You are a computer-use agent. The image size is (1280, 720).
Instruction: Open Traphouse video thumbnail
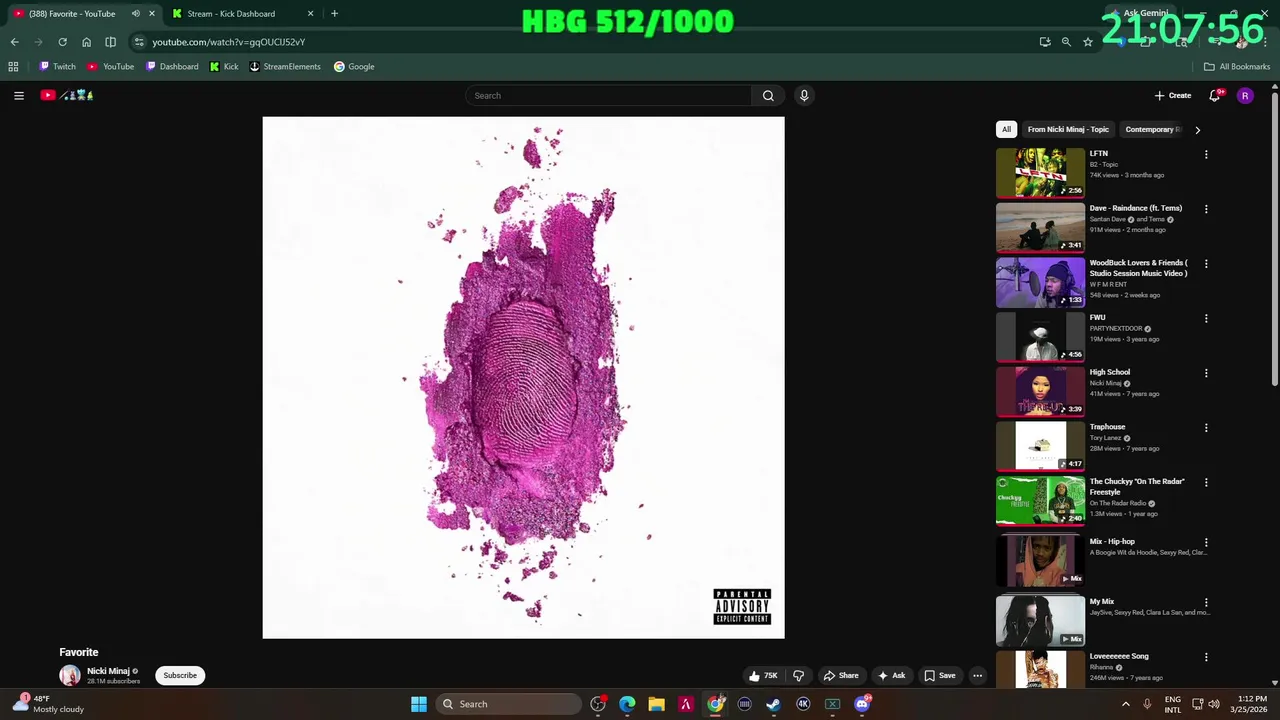click(1040, 445)
